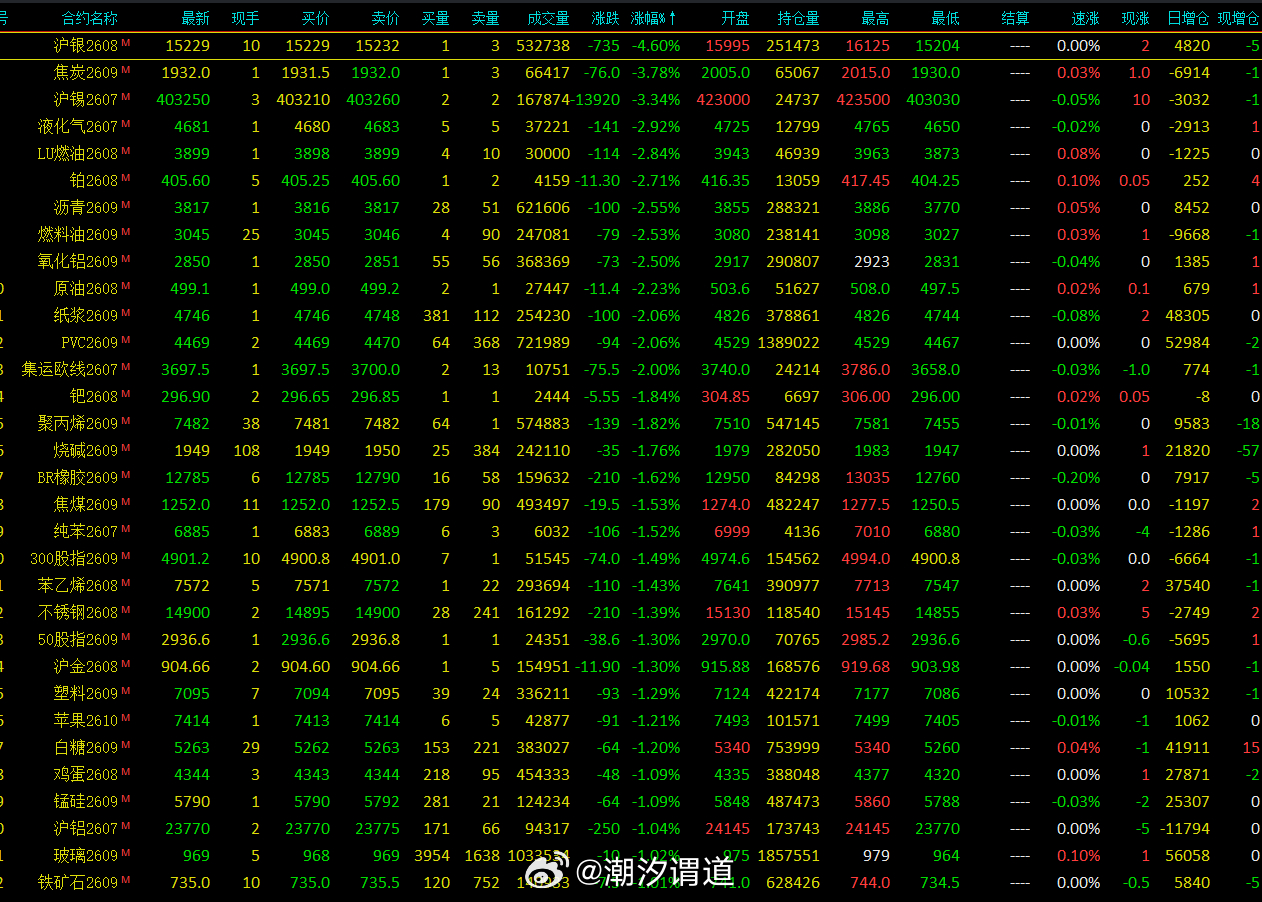Sort by the 最新 column header
The height and width of the screenshot is (902, 1262).
coord(195,18)
